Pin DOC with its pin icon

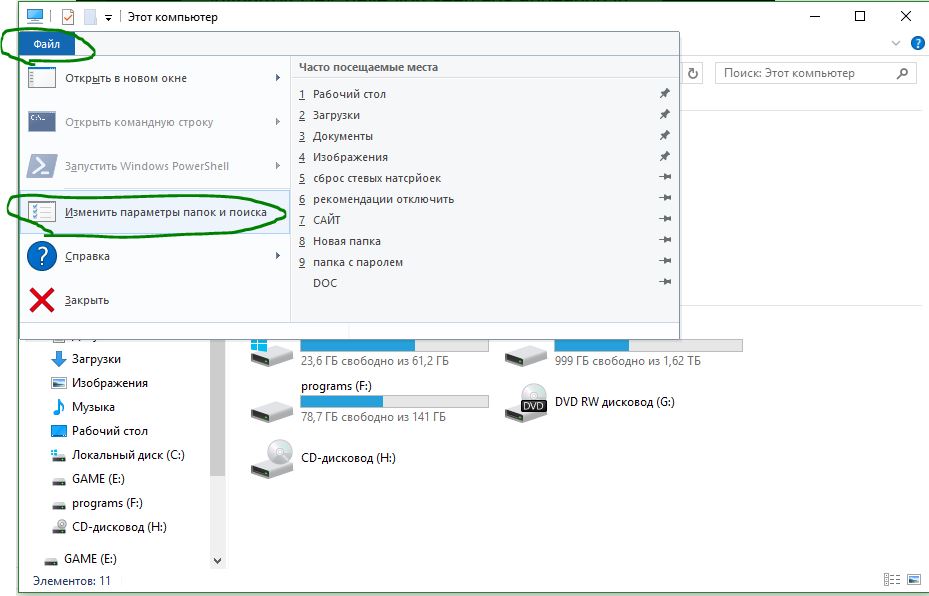pyautogui.click(x=665, y=281)
